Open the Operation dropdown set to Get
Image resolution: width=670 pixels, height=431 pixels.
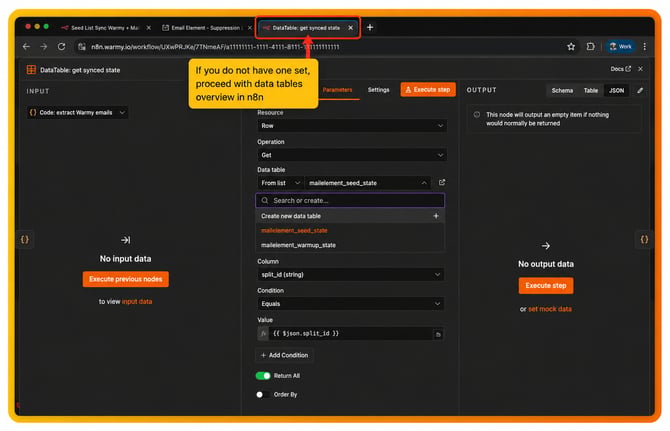pos(352,155)
